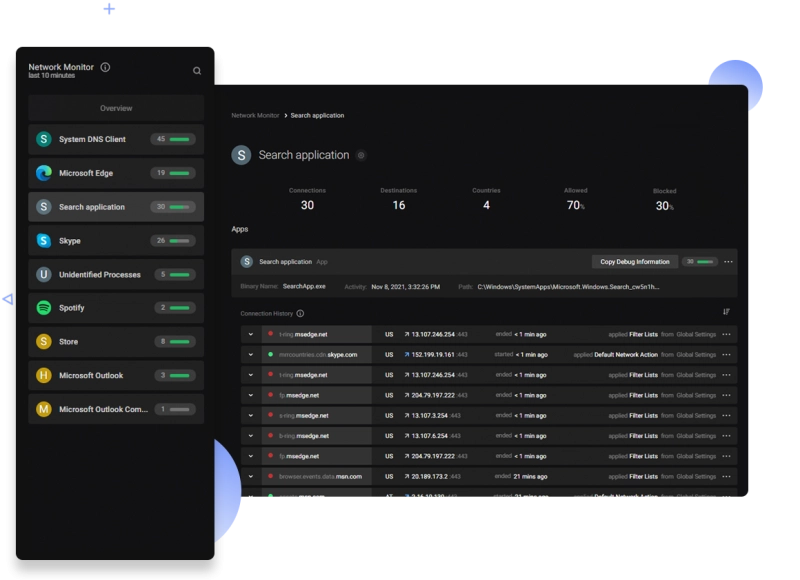The image size is (800, 580).
Task: Click the outbound arrow beside 13.107.6.254
Action: pyautogui.click(x=407, y=436)
